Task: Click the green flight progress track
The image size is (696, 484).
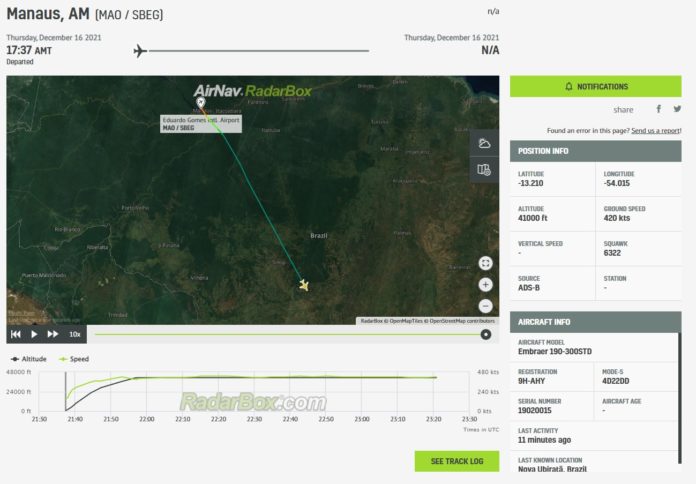Action: point(288,334)
